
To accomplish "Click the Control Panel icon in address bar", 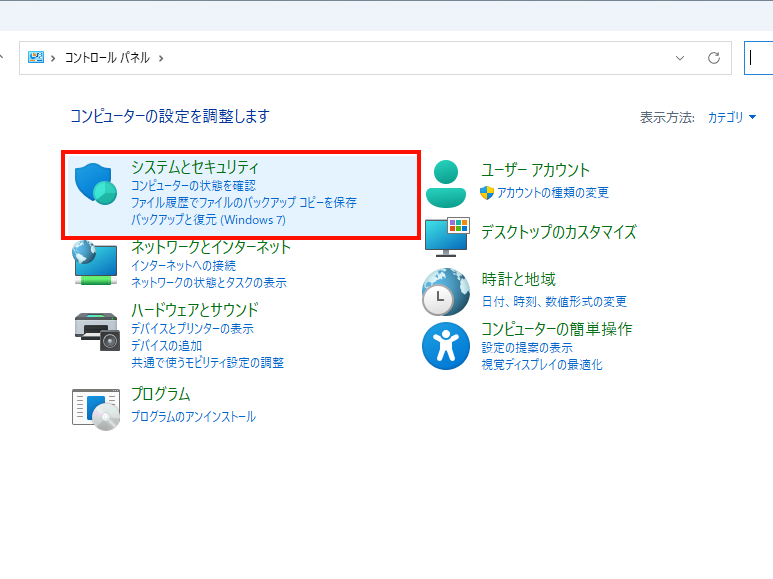I will pos(36,58).
